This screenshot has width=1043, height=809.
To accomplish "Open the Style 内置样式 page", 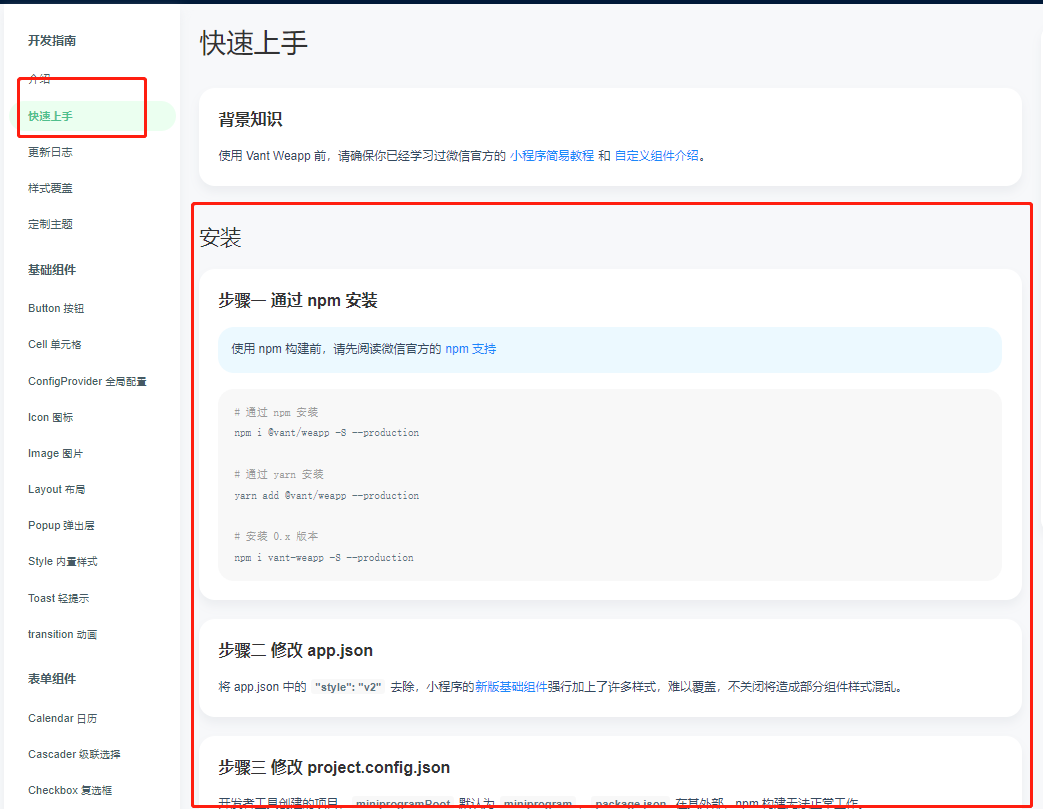I will point(63,562).
